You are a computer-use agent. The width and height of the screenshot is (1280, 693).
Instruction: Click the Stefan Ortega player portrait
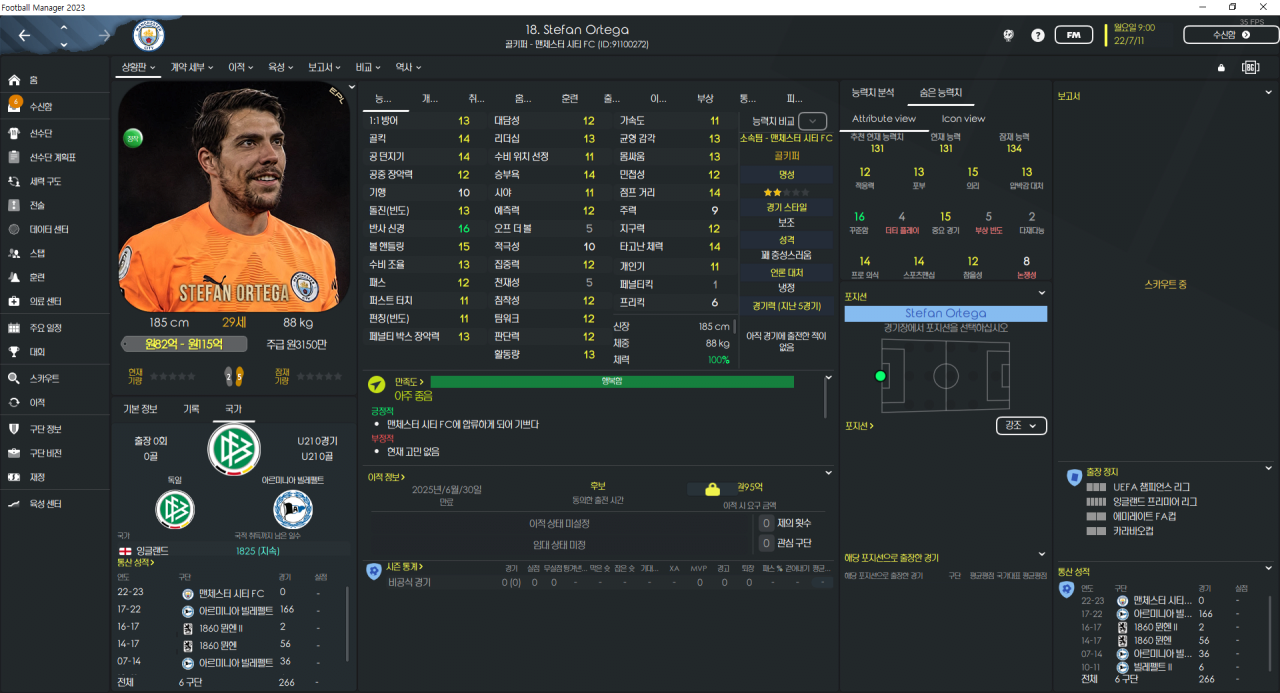(234, 196)
